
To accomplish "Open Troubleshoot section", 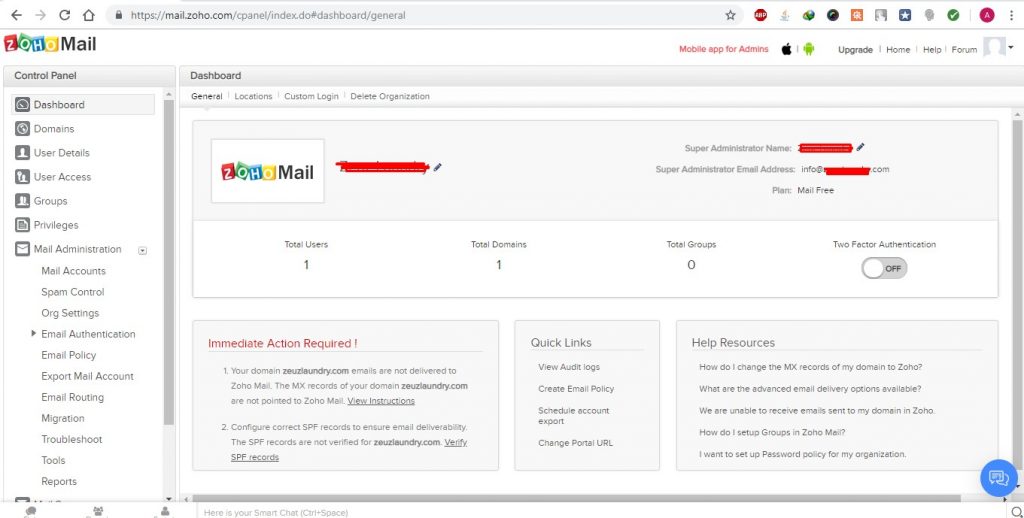I will point(72,440).
